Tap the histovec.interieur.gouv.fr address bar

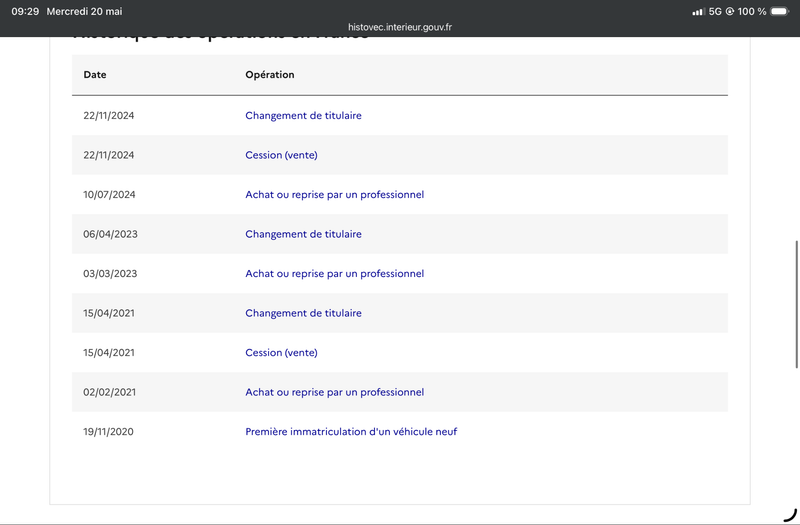pos(400,27)
